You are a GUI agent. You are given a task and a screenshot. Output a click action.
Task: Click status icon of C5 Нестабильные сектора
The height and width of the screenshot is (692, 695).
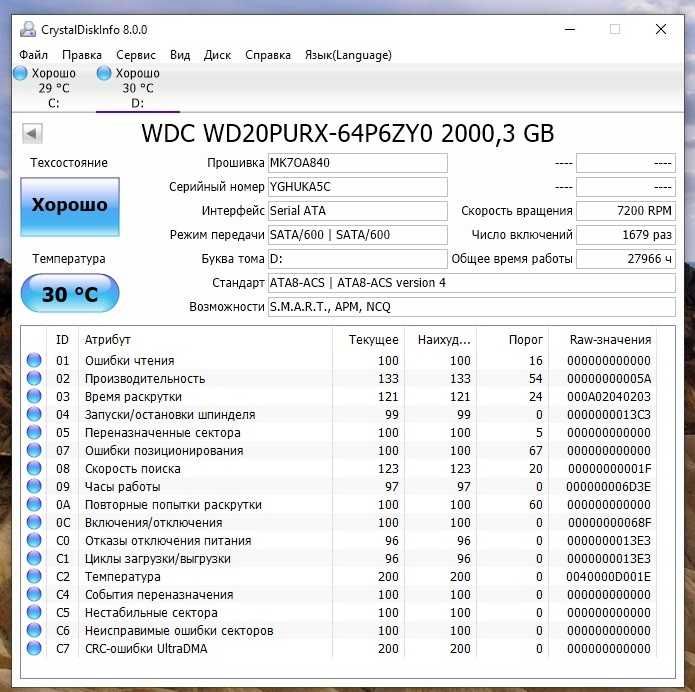(x=34, y=612)
